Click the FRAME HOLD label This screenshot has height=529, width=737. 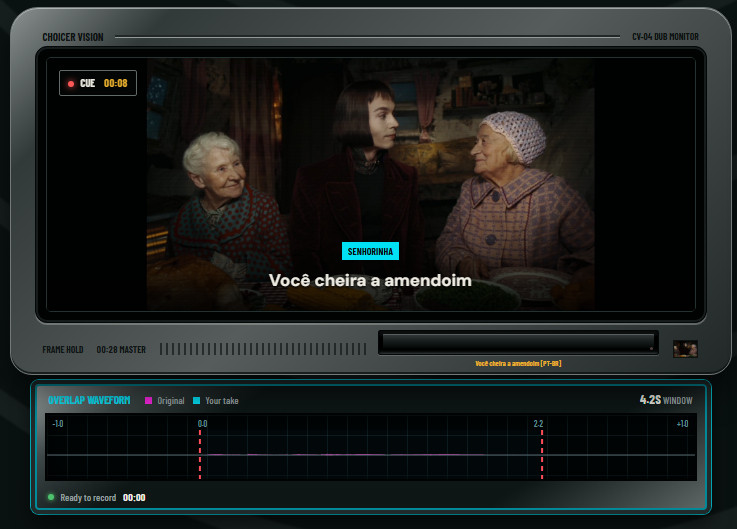pyautogui.click(x=63, y=349)
